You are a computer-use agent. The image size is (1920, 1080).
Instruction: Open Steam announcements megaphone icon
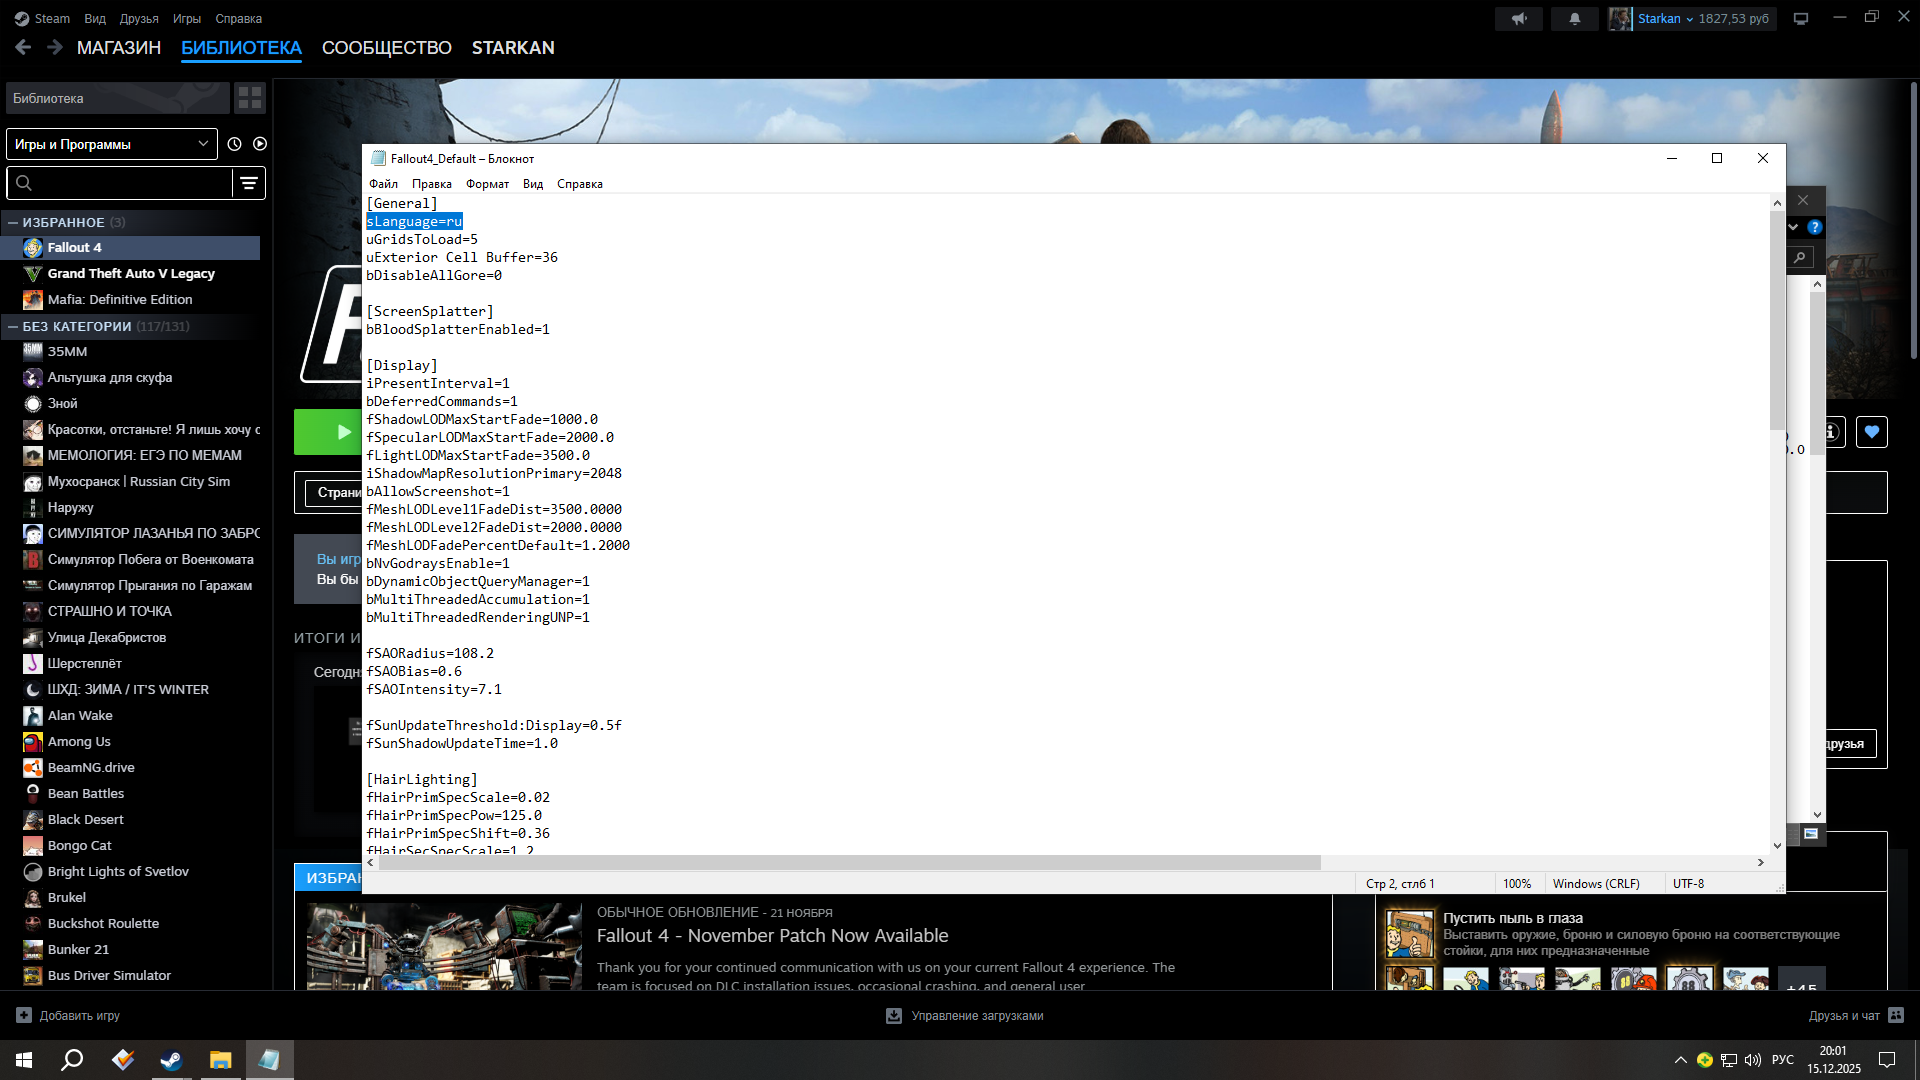coord(1519,19)
